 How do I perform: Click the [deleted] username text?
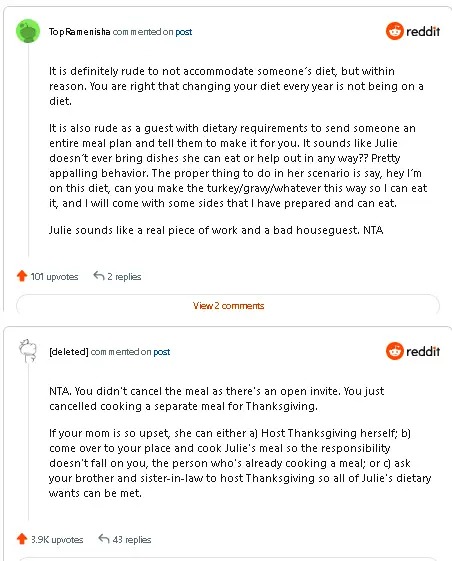pos(69,352)
